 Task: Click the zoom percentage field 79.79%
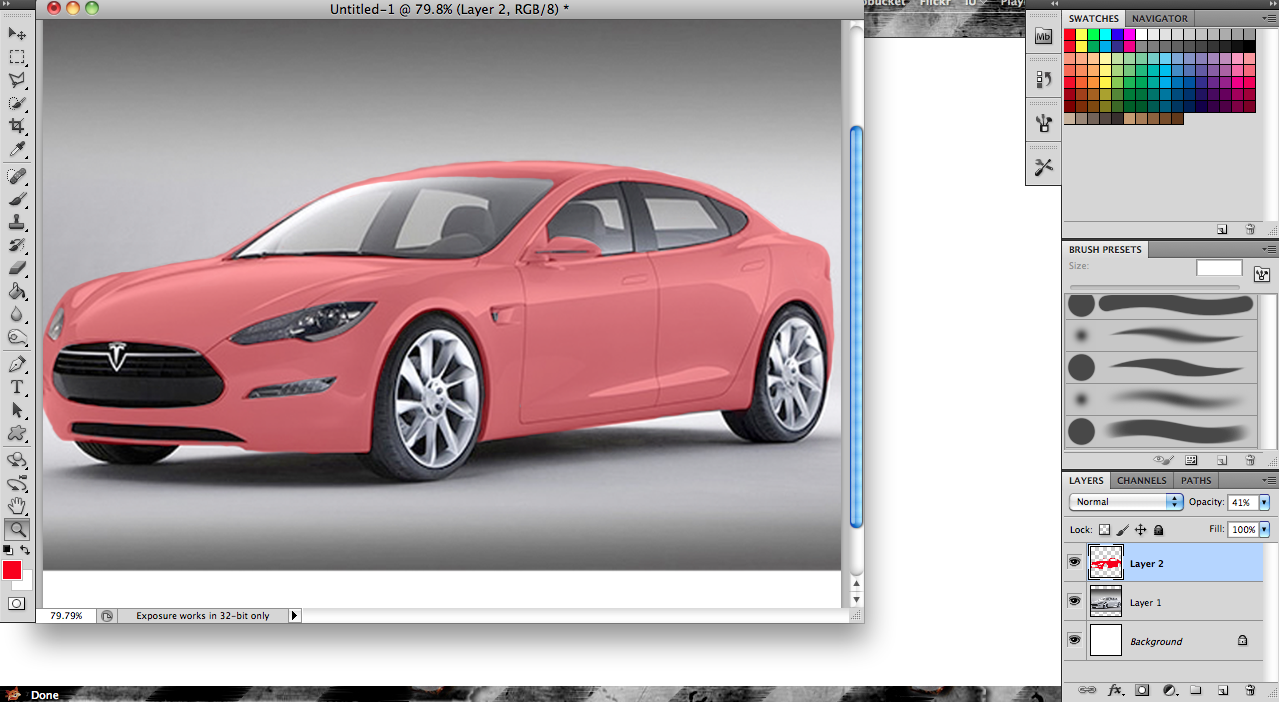click(x=66, y=616)
